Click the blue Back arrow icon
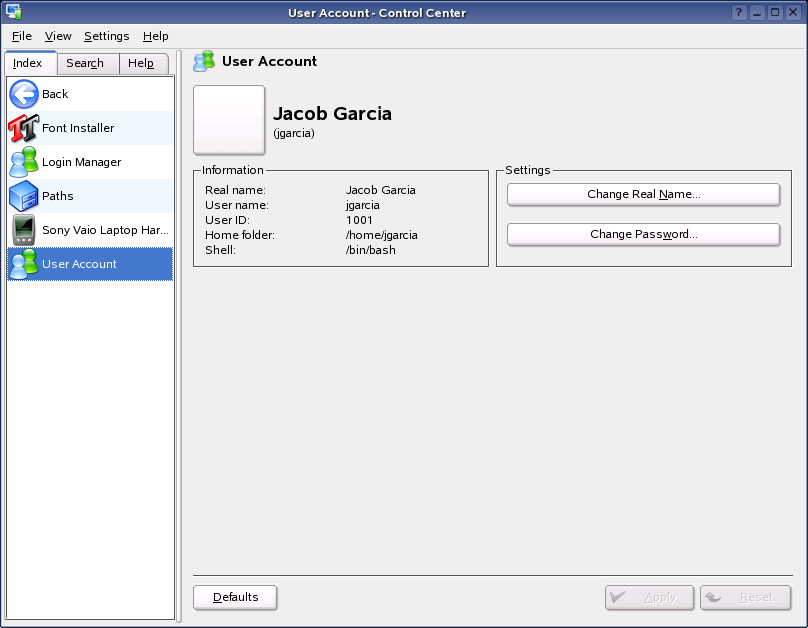Viewport: 808px width, 628px height. click(x=24, y=94)
